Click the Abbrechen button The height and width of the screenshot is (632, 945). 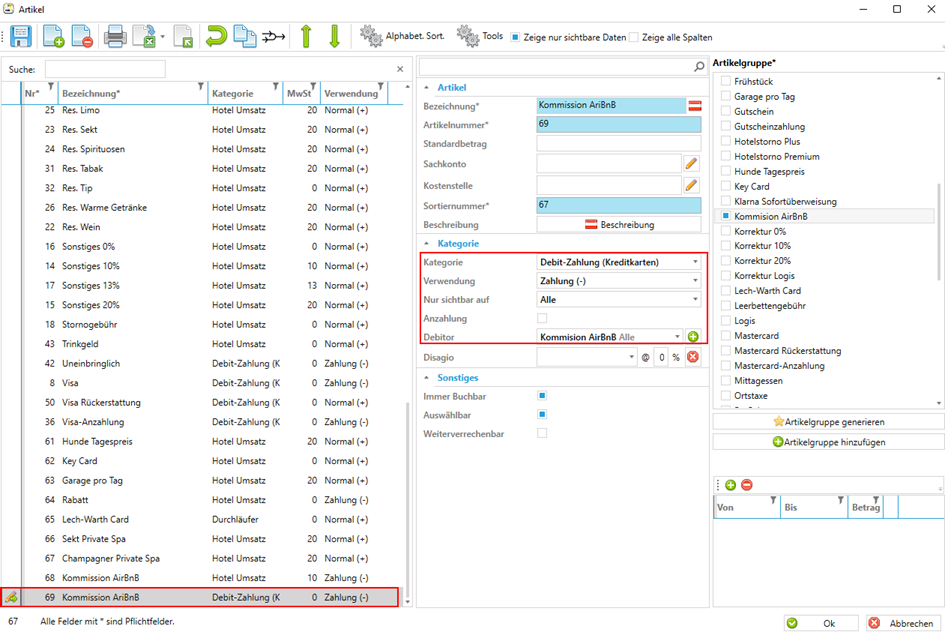(x=903, y=623)
